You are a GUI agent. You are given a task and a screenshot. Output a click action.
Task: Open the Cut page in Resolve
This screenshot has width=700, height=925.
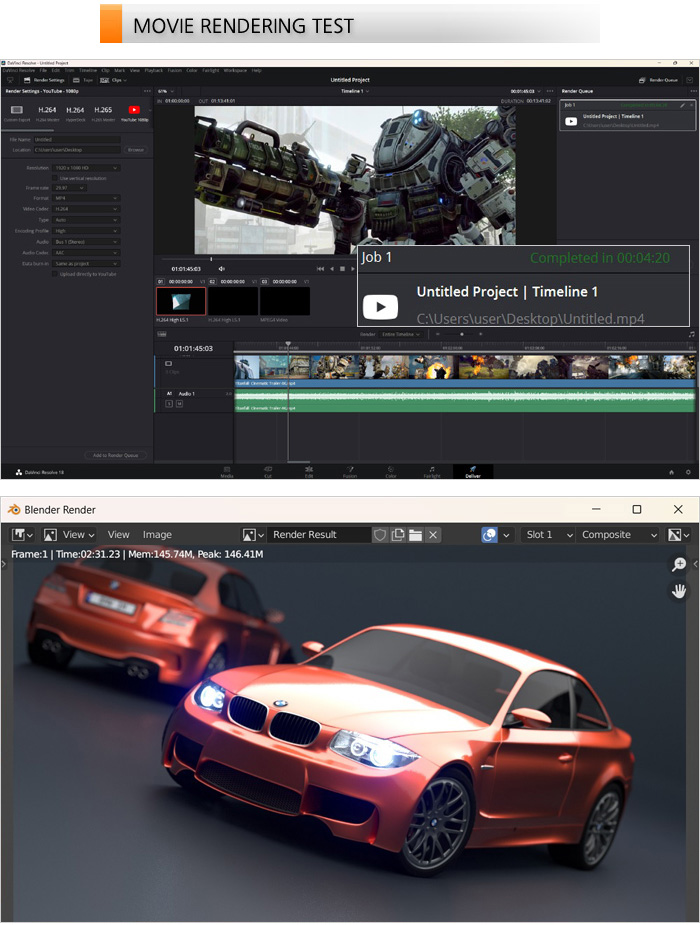(268, 471)
